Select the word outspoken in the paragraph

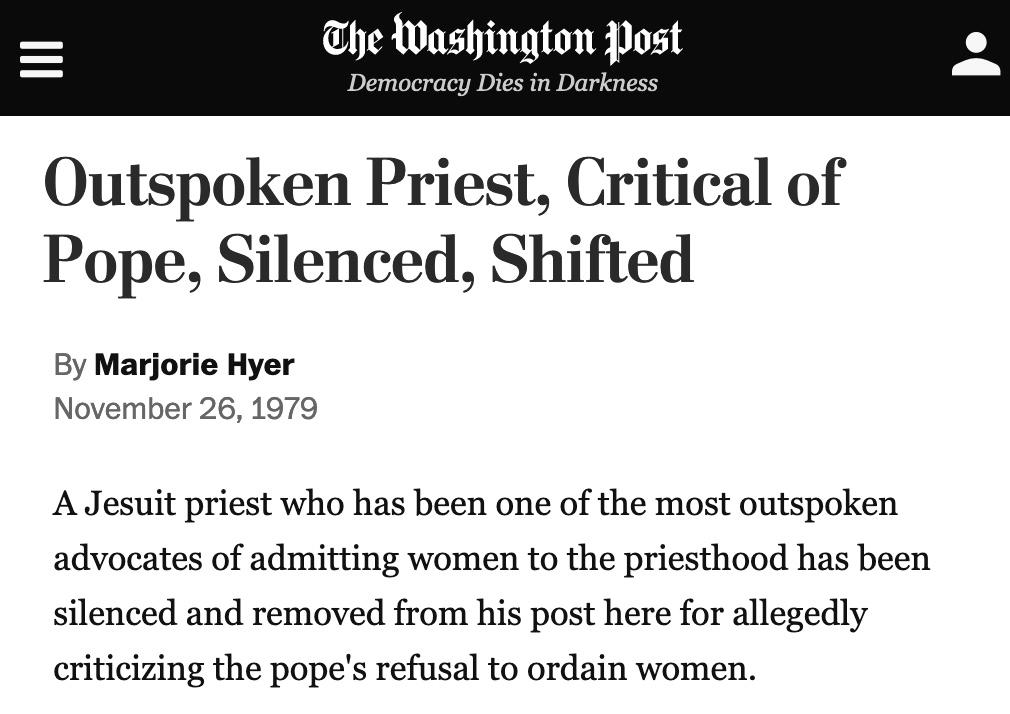click(818, 504)
